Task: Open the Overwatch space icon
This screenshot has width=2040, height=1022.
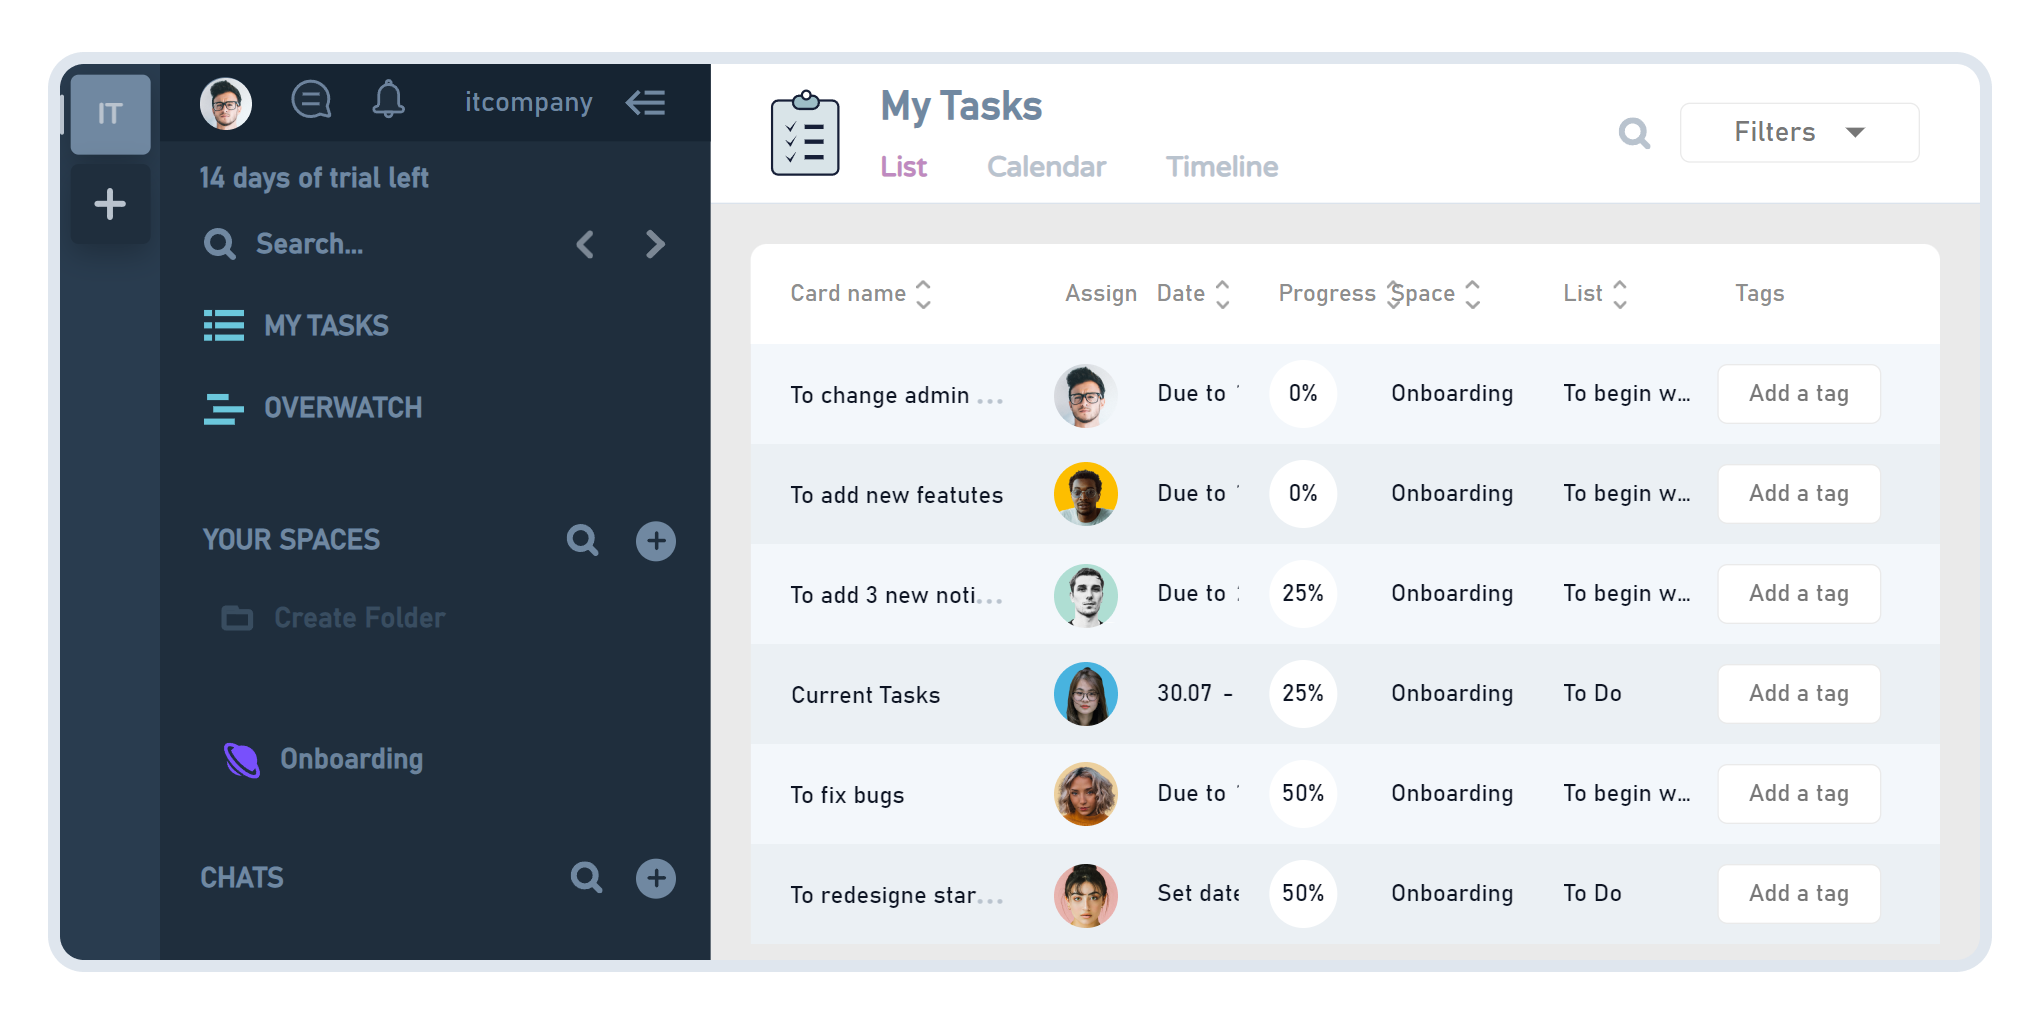Action: point(224,408)
